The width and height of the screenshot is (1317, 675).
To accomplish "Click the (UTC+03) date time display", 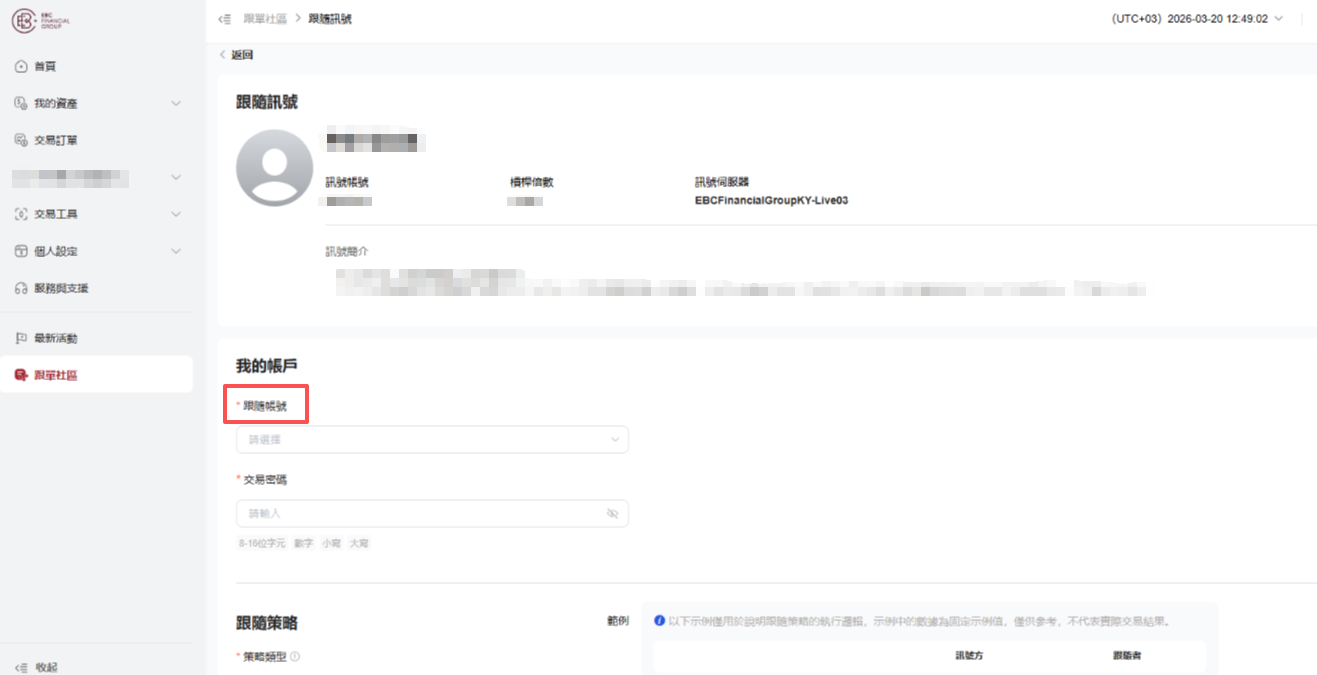I will (x=1190, y=19).
